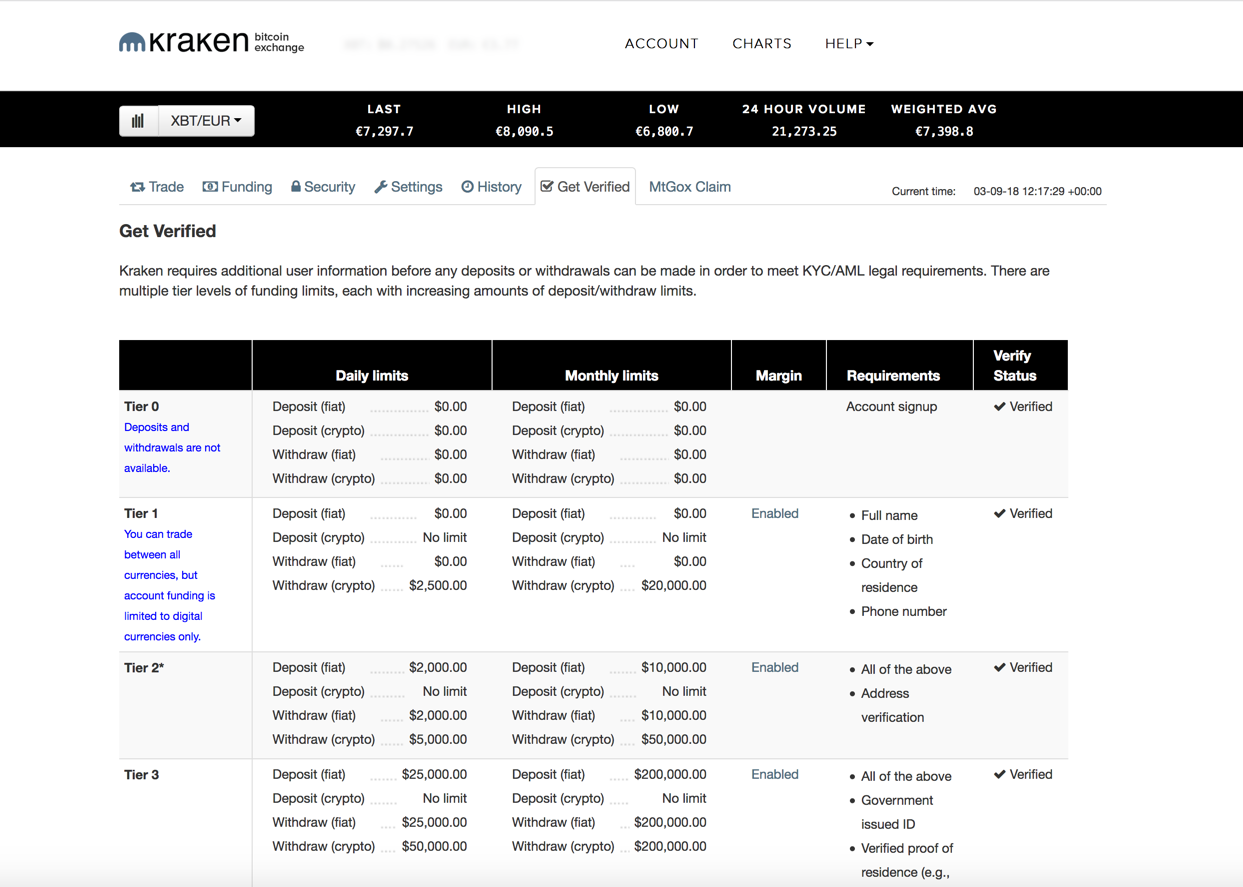Viewport: 1243px width, 887px height.
Task: Click the Get Verified page heading
Action: 168,231
